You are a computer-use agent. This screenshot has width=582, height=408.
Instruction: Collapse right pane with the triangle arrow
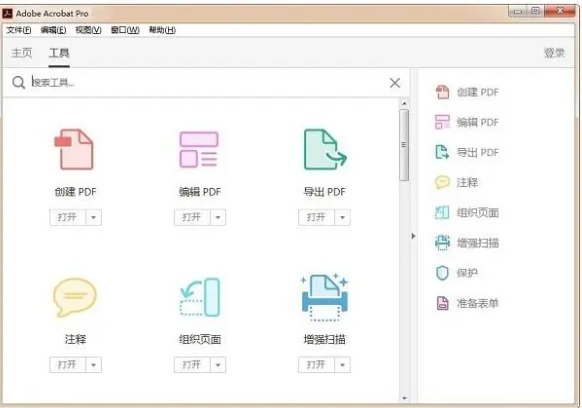click(x=413, y=236)
